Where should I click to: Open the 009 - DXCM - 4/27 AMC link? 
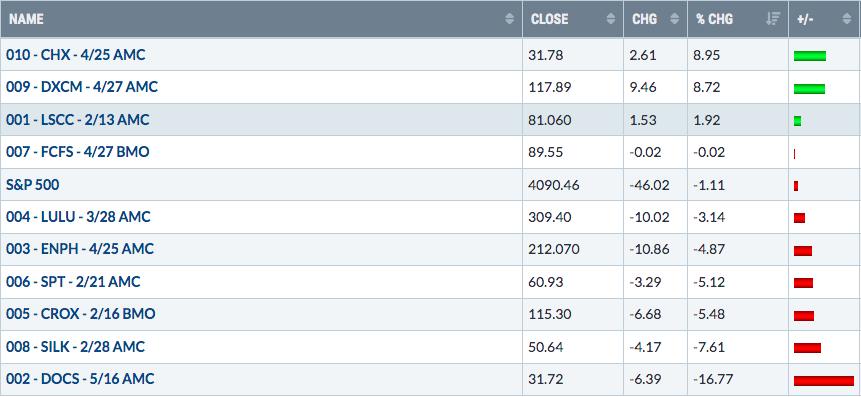[x=82, y=87]
